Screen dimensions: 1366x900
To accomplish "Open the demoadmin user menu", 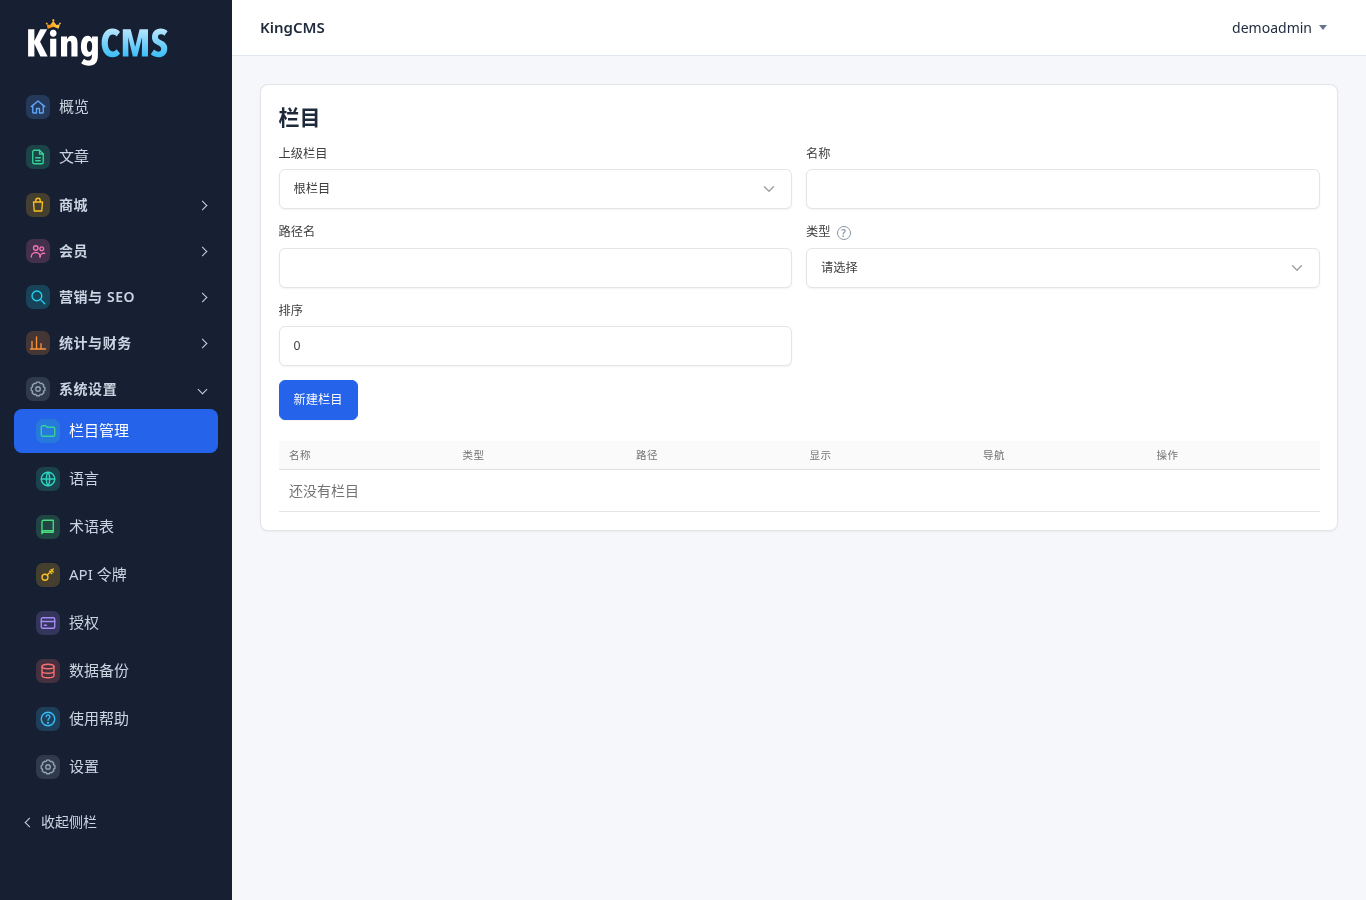I will pyautogui.click(x=1279, y=28).
